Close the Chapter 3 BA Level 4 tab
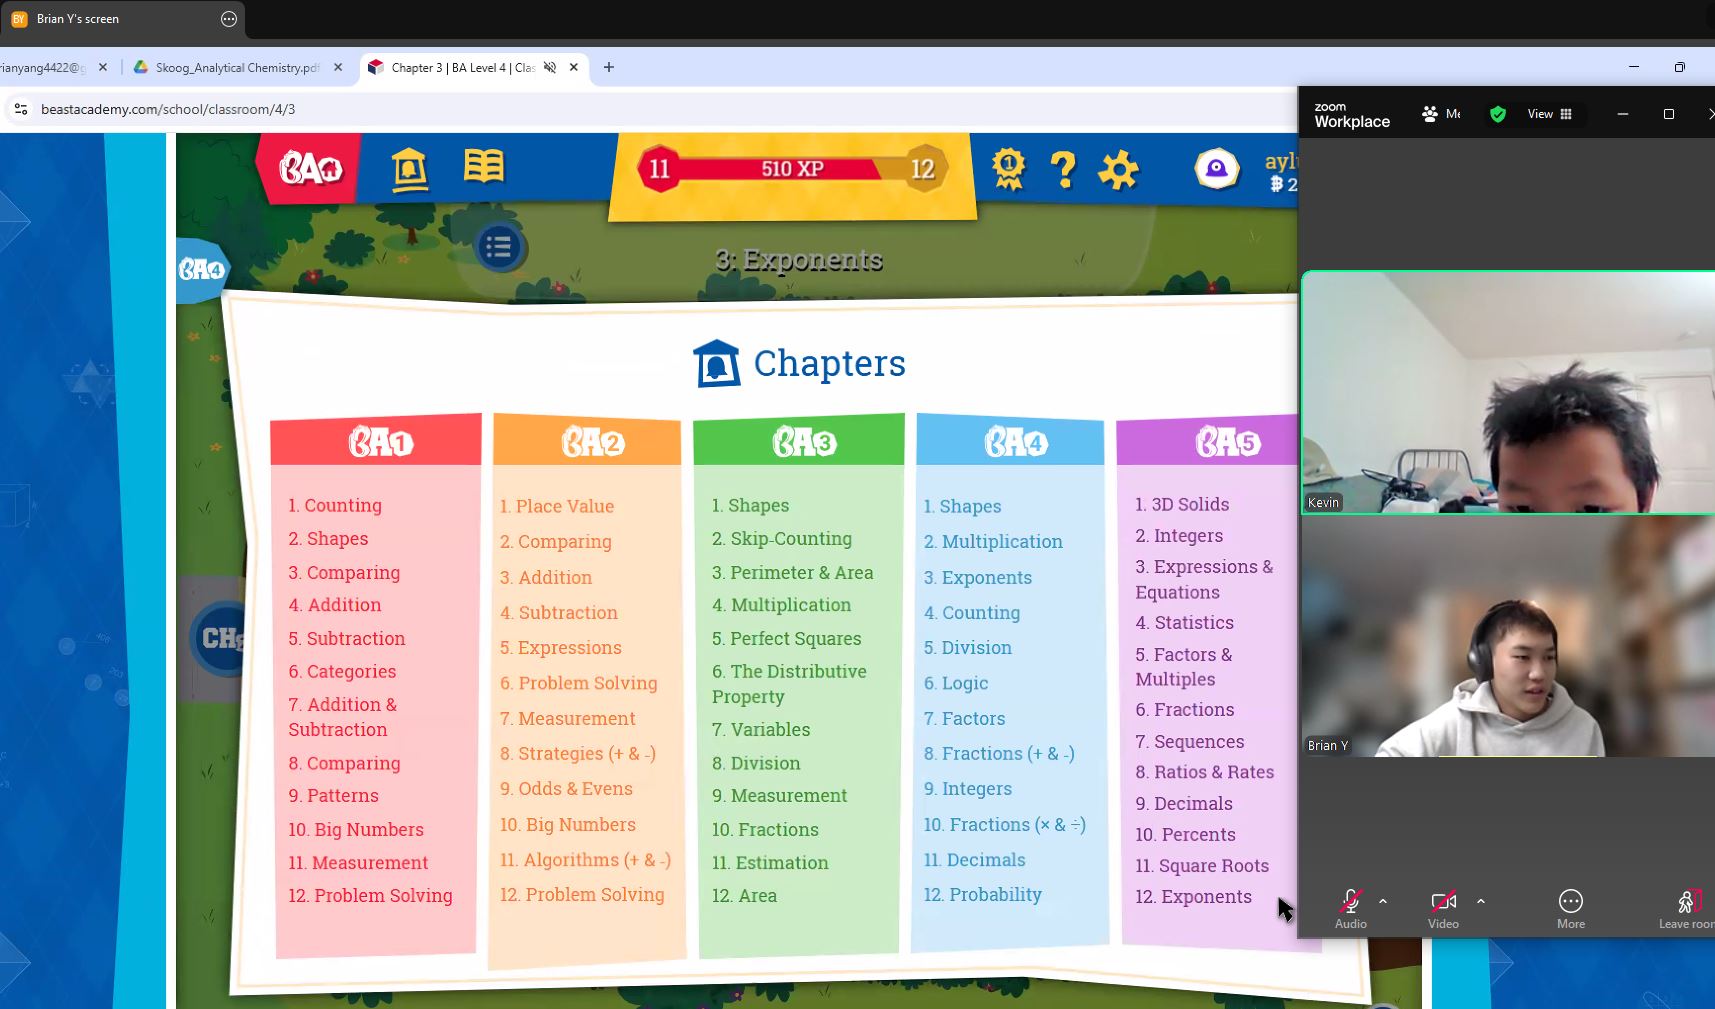Viewport: 1715px width, 1009px height. pos(574,67)
